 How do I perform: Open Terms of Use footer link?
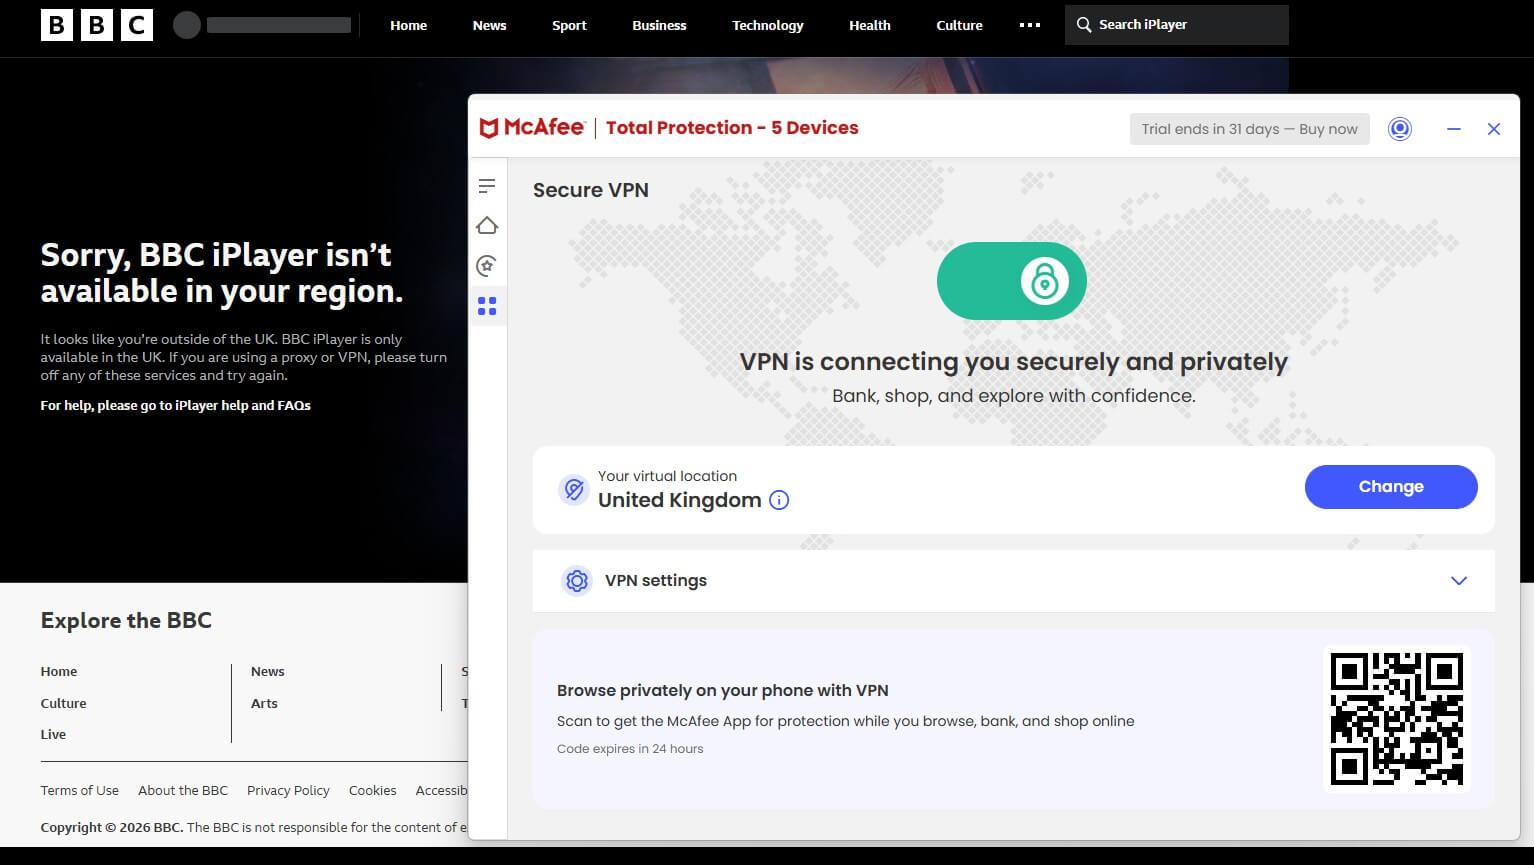79,790
